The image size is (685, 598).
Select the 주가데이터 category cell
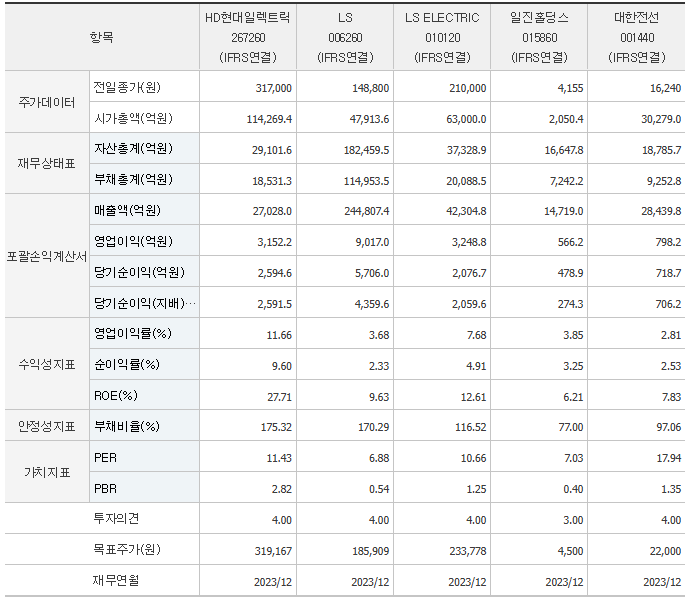pos(47,102)
